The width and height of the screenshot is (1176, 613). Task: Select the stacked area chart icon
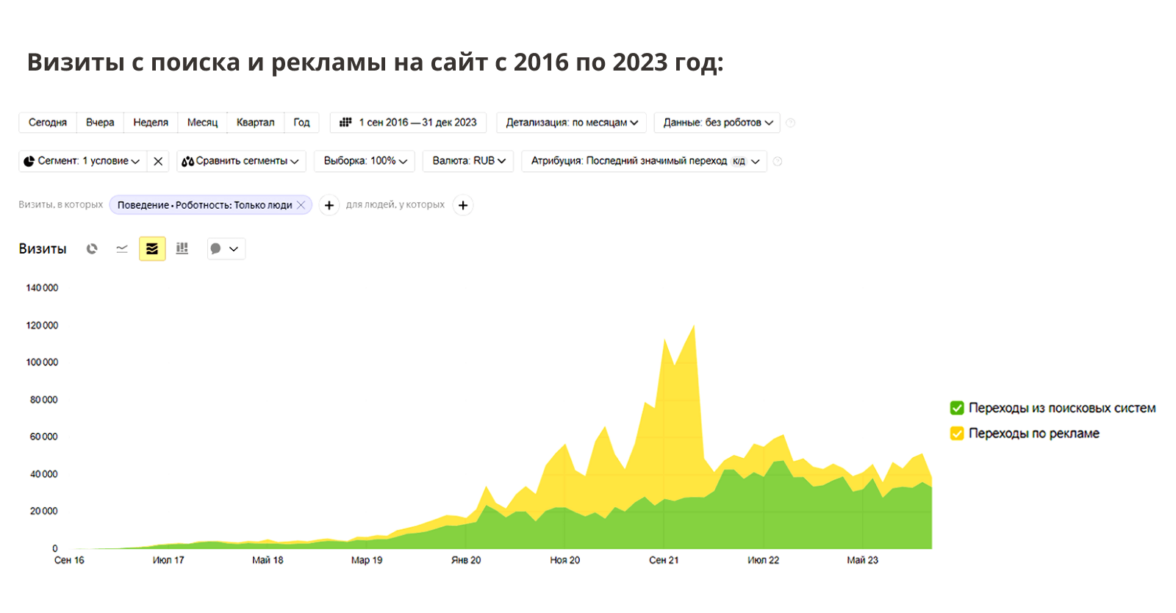152,249
